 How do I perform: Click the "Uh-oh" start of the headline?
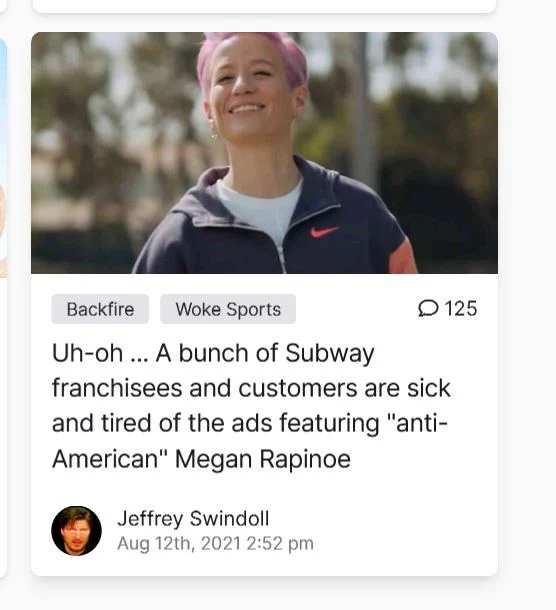(x=87, y=353)
